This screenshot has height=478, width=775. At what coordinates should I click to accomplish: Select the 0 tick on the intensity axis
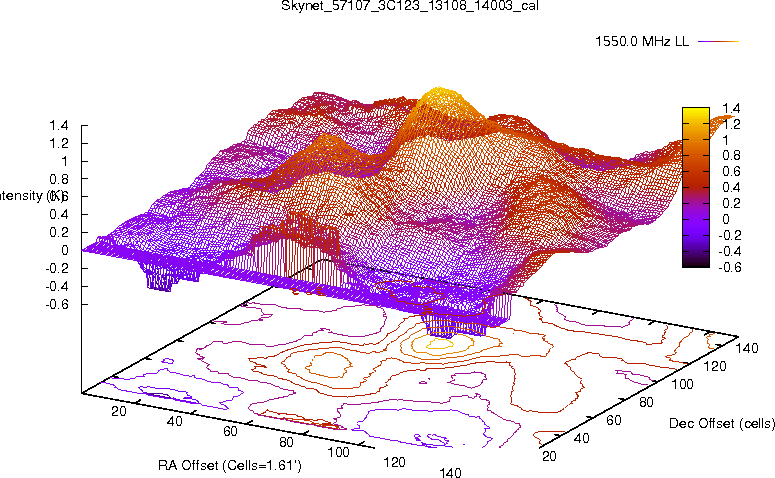pyautogui.click(x=64, y=251)
